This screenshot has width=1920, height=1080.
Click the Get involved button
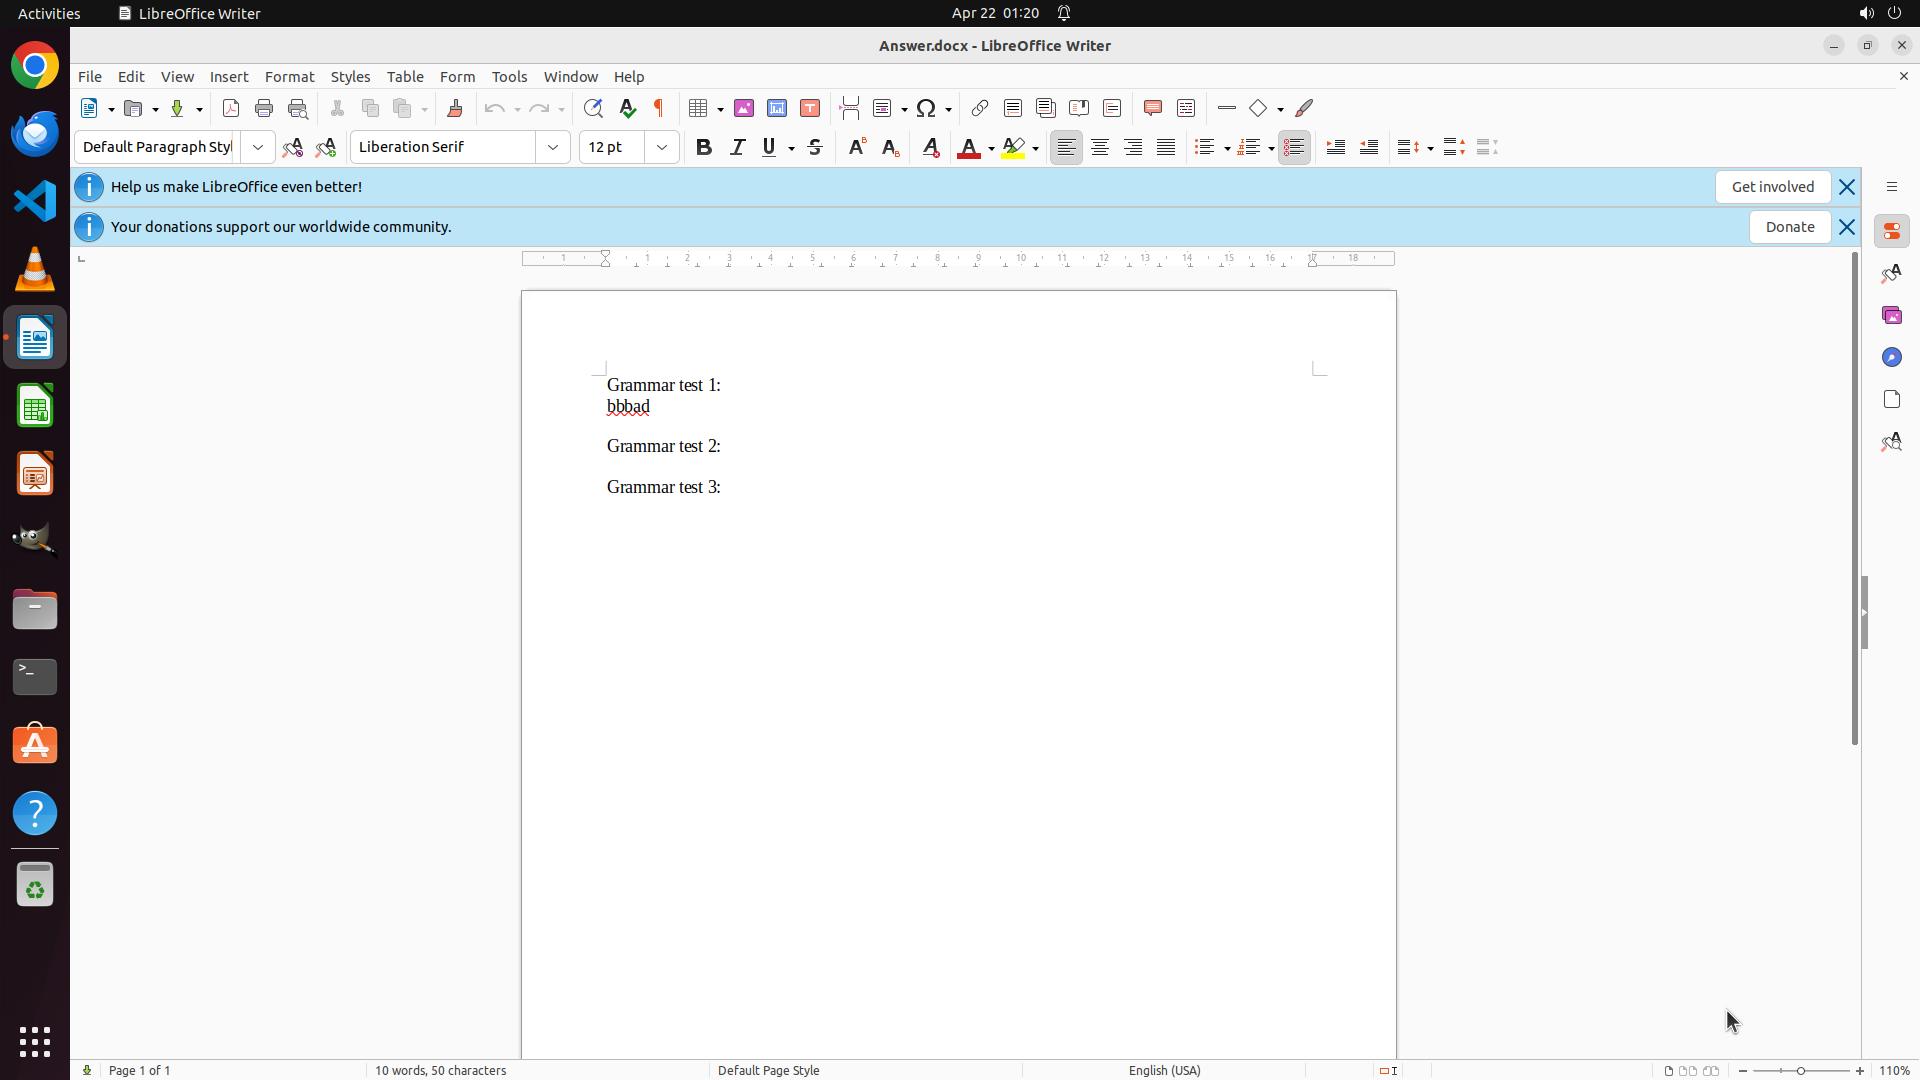tap(1772, 187)
